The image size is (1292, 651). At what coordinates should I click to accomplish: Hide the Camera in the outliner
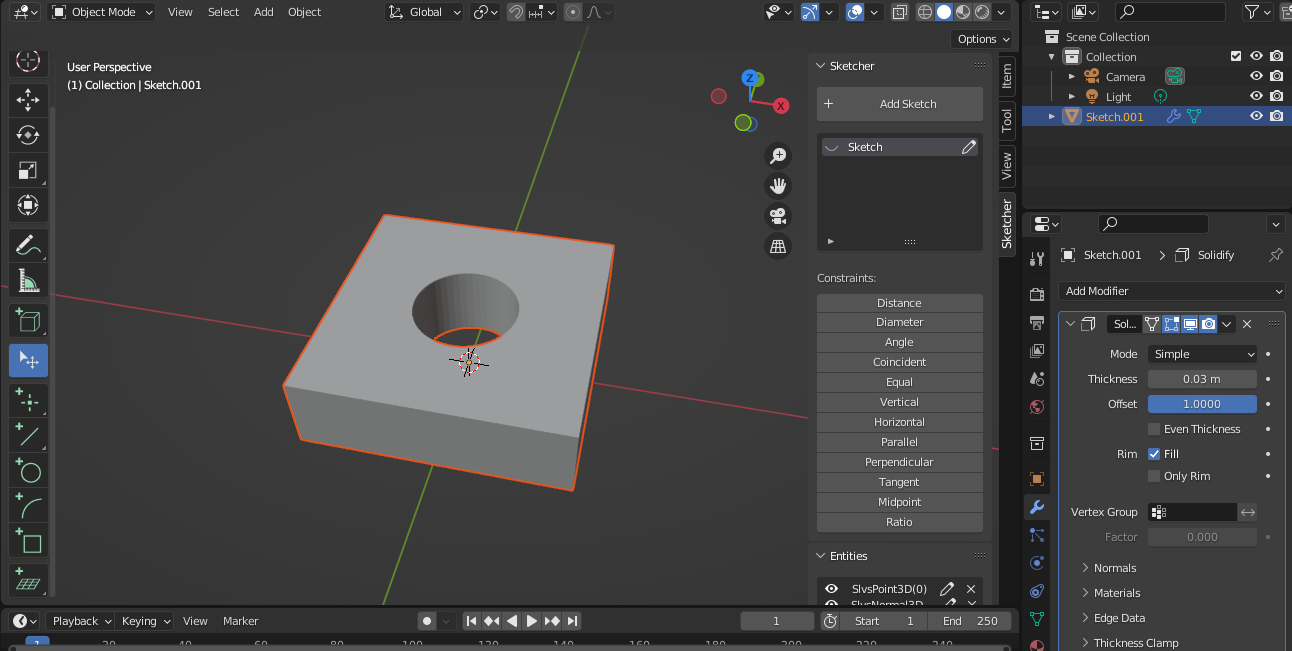[1257, 76]
